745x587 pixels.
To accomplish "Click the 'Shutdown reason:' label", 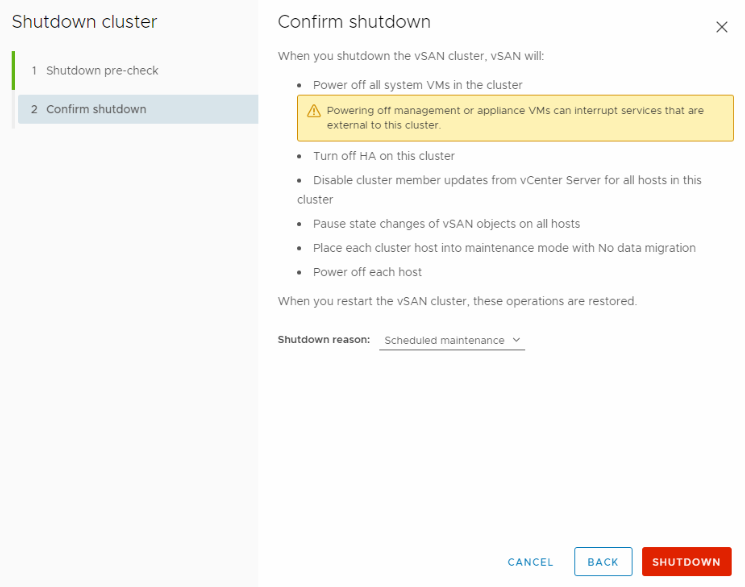I will tap(324, 341).
